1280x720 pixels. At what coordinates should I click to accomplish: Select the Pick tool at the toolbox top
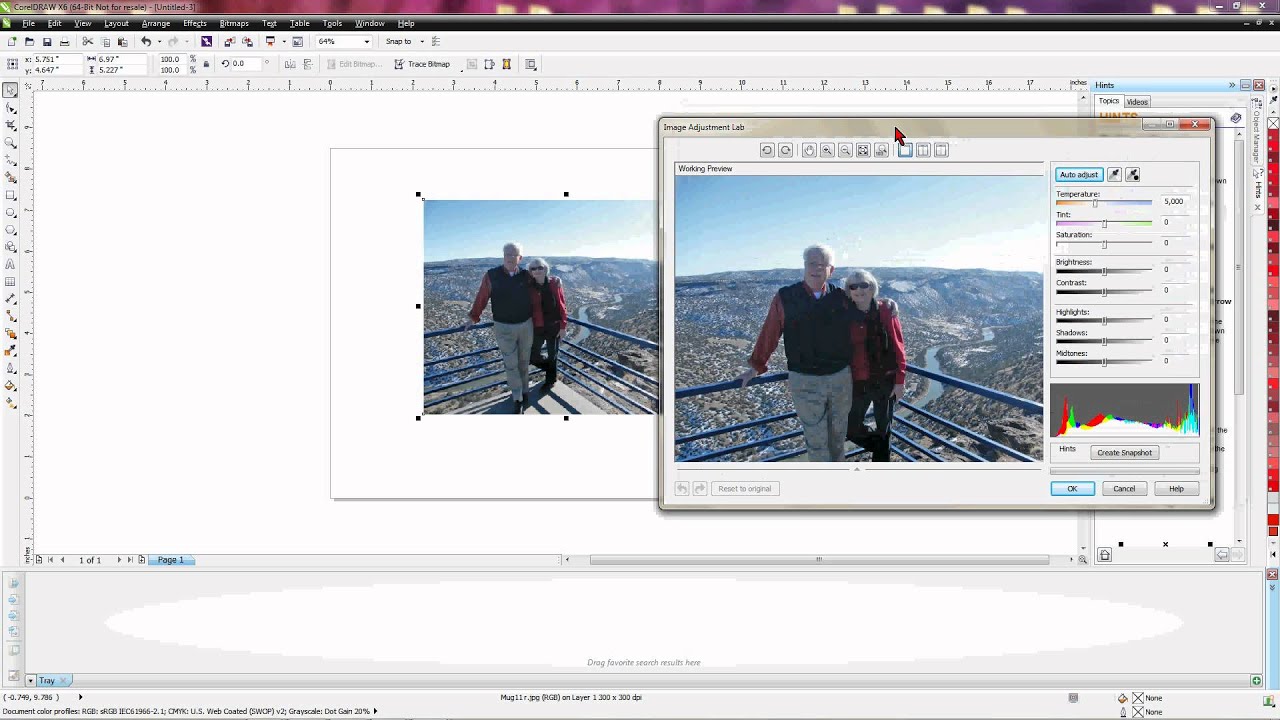(12, 90)
